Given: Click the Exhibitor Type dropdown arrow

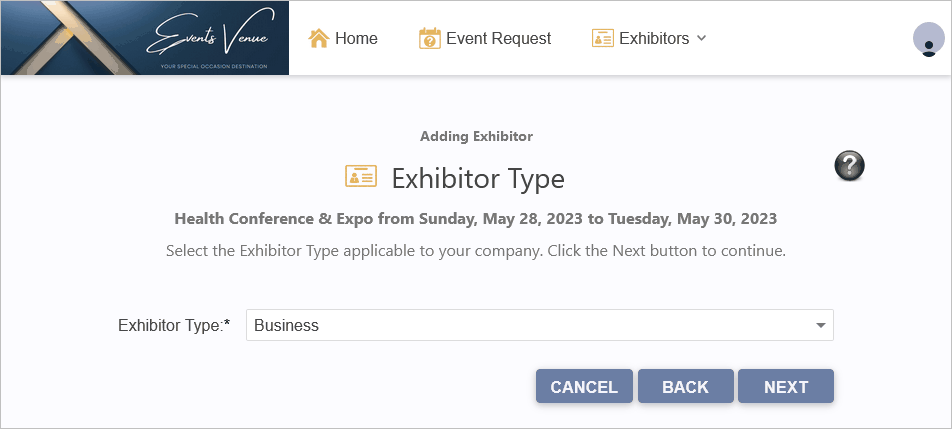Looking at the screenshot, I should pos(821,326).
